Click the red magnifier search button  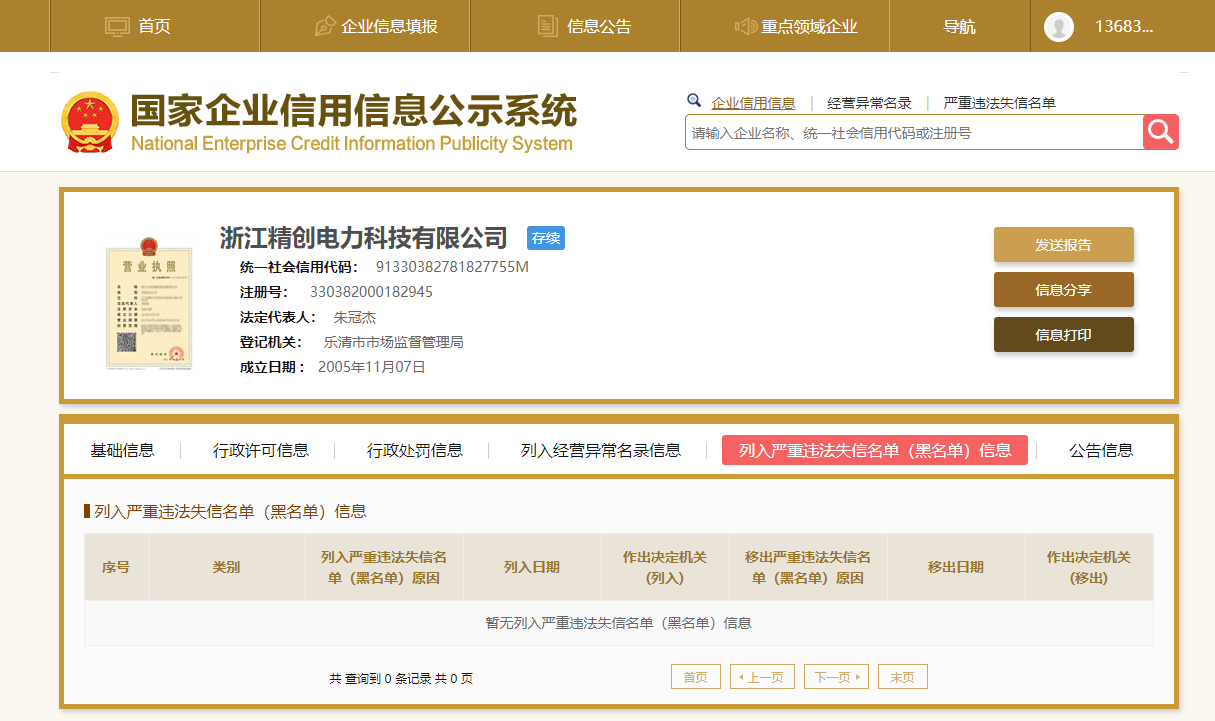(1161, 132)
